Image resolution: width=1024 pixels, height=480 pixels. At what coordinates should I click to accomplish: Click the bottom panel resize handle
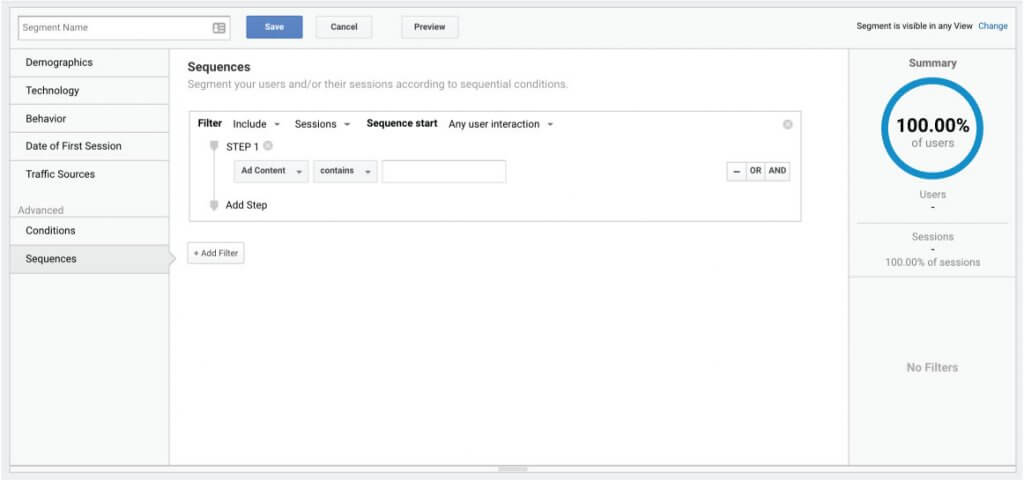512,469
